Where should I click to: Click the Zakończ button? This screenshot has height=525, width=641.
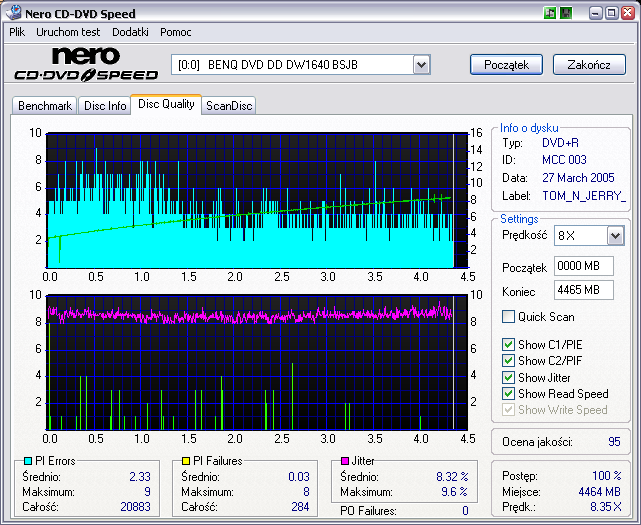pyautogui.click(x=589, y=65)
